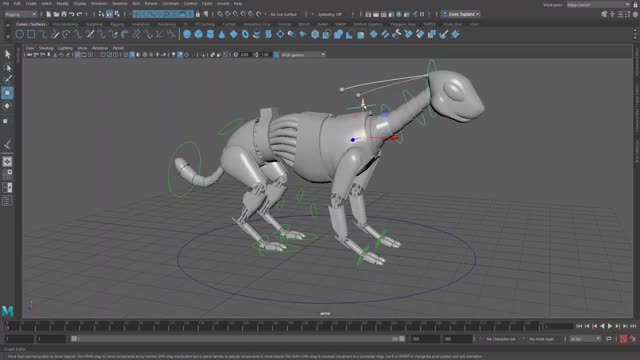This screenshot has height=360, width=640.
Task: Activate the Scale tool
Action: (6, 121)
